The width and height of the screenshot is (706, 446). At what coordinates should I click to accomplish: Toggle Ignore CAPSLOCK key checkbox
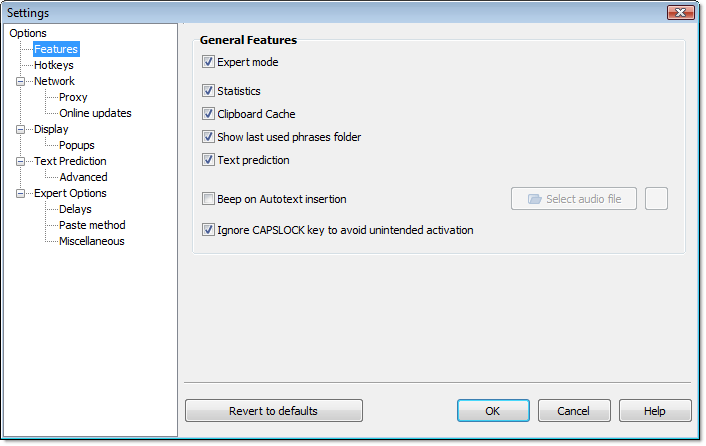click(x=208, y=230)
